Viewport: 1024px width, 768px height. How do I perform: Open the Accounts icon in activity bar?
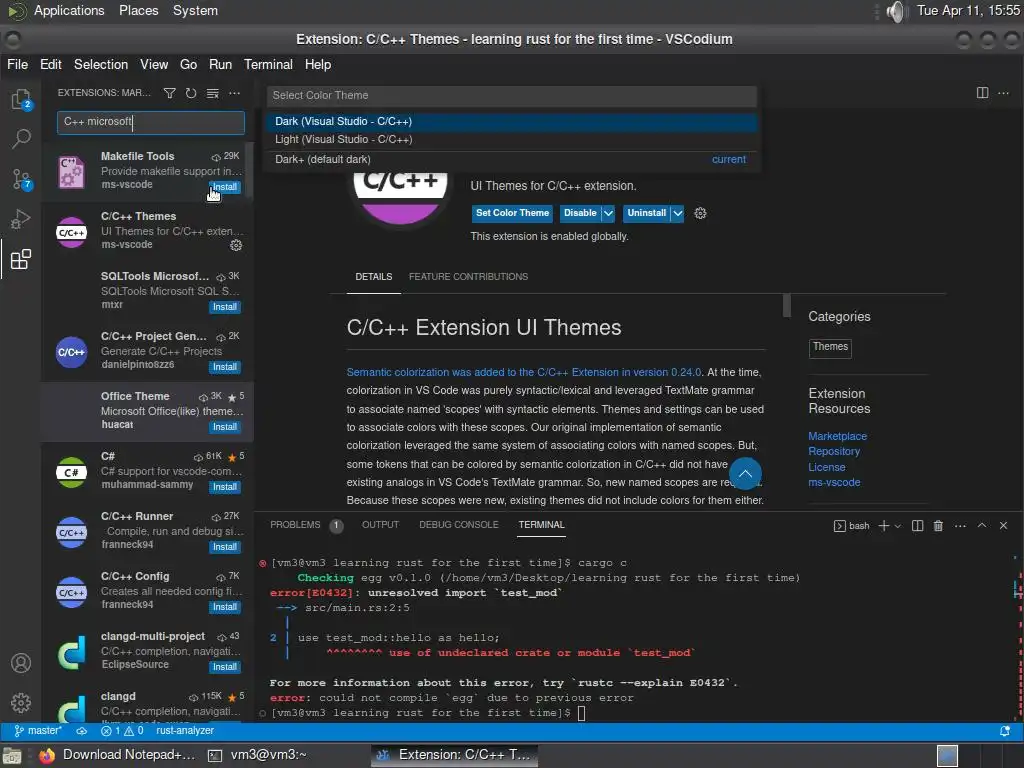click(21, 663)
